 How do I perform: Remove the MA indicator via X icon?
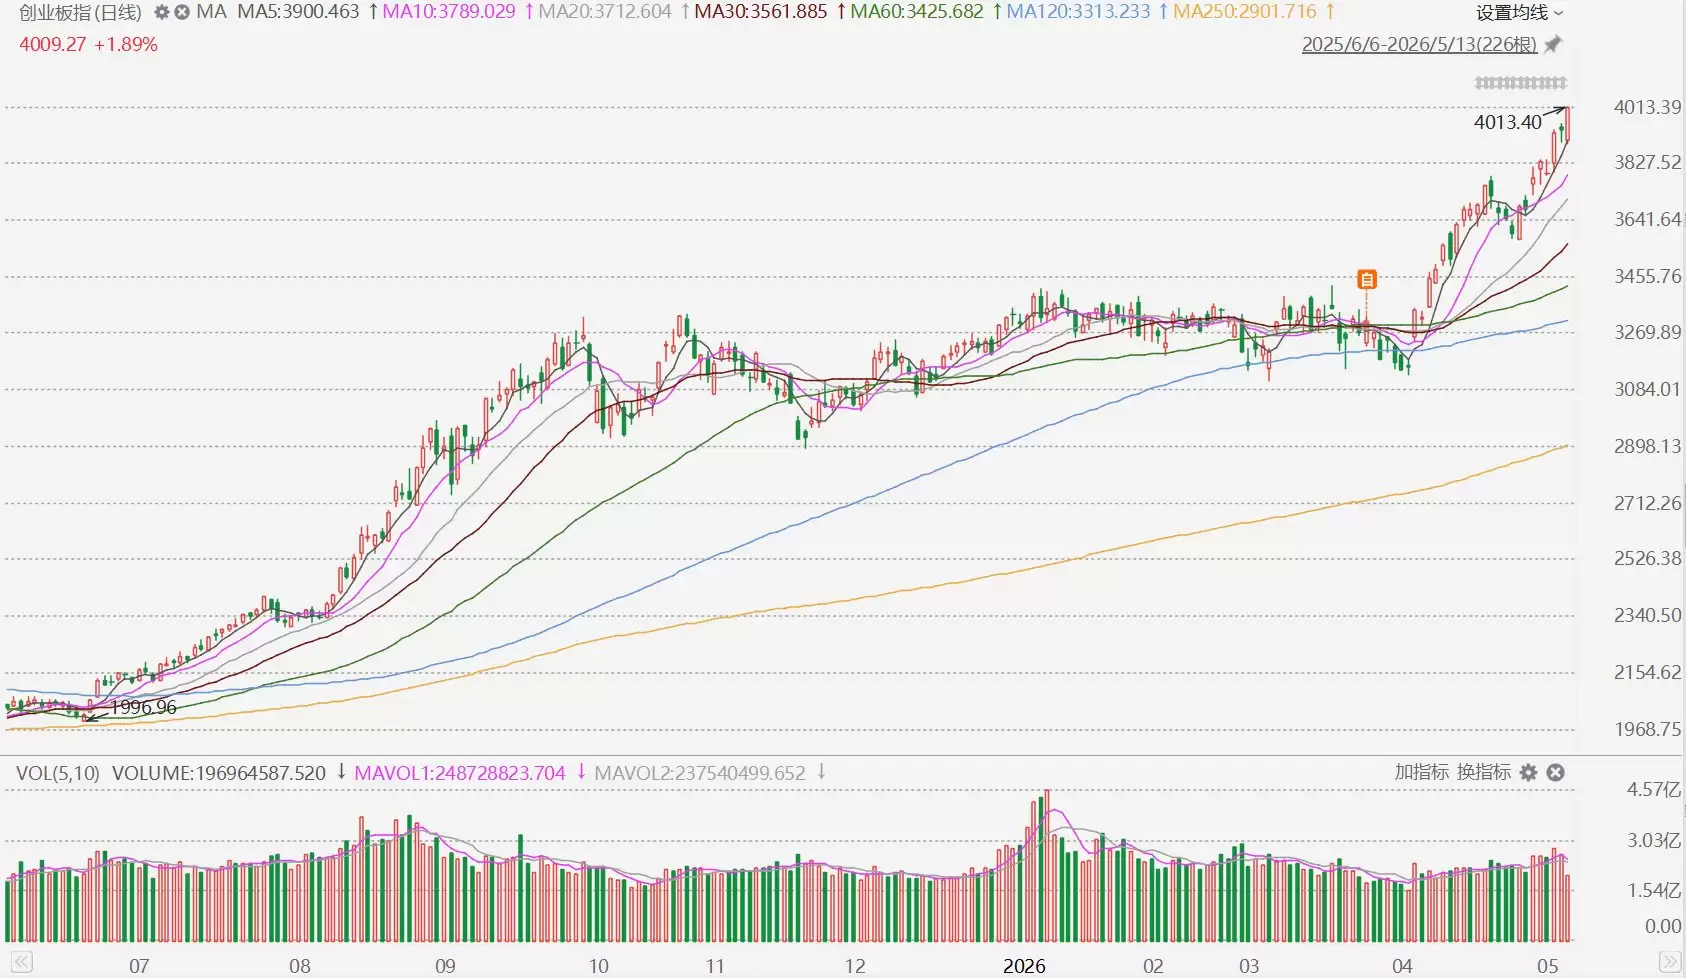pos(181,13)
